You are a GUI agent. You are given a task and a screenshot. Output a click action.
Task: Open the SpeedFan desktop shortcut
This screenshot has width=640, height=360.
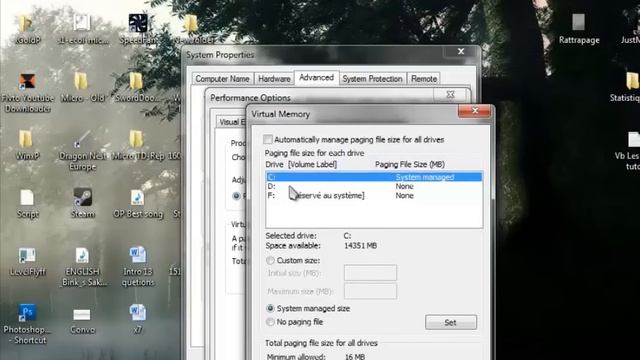coord(138,23)
